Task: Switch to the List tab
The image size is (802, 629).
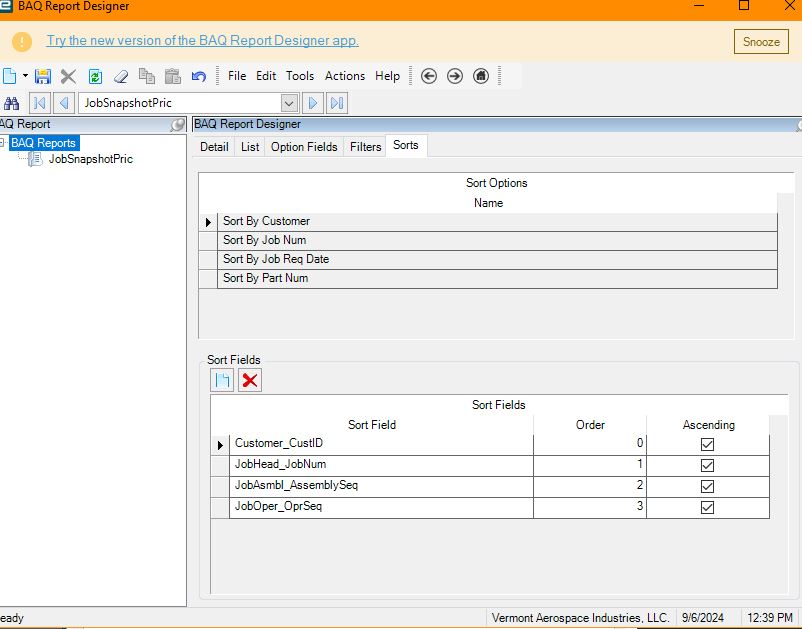Action: click(250, 147)
